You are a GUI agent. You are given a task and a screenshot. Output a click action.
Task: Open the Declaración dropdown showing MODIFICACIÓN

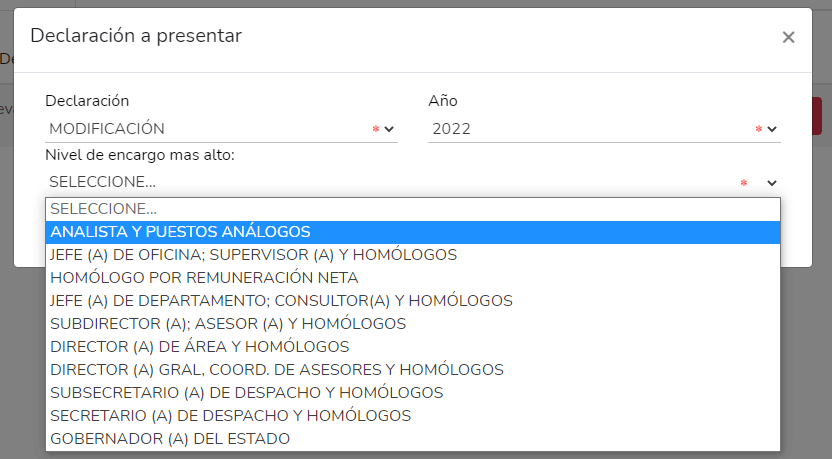pos(210,129)
